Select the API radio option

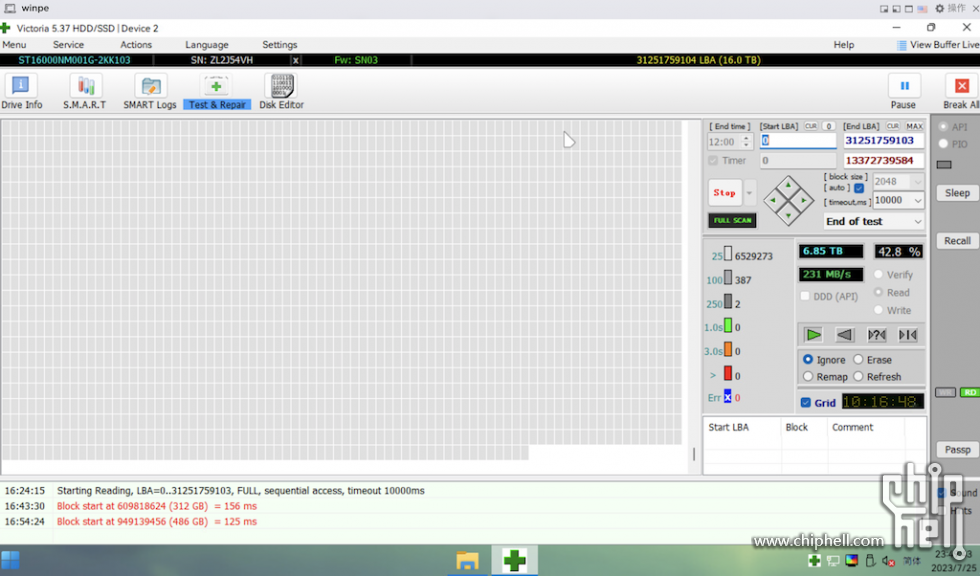[x=943, y=126]
